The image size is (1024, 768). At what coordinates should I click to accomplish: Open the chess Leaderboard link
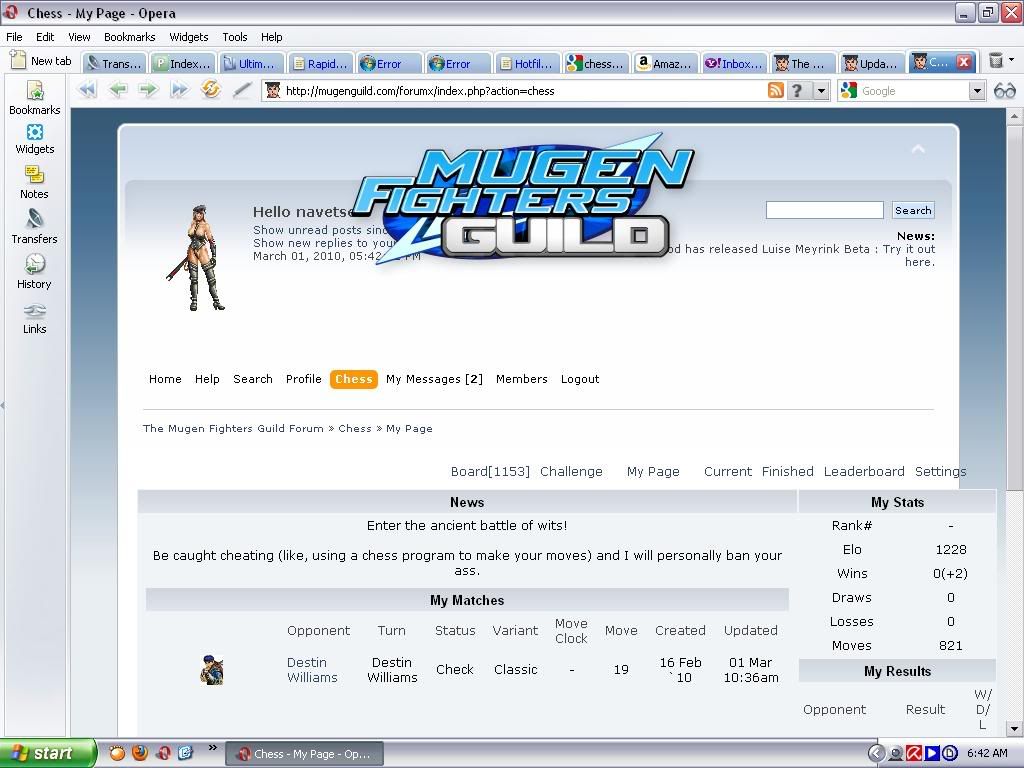pos(863,471)
